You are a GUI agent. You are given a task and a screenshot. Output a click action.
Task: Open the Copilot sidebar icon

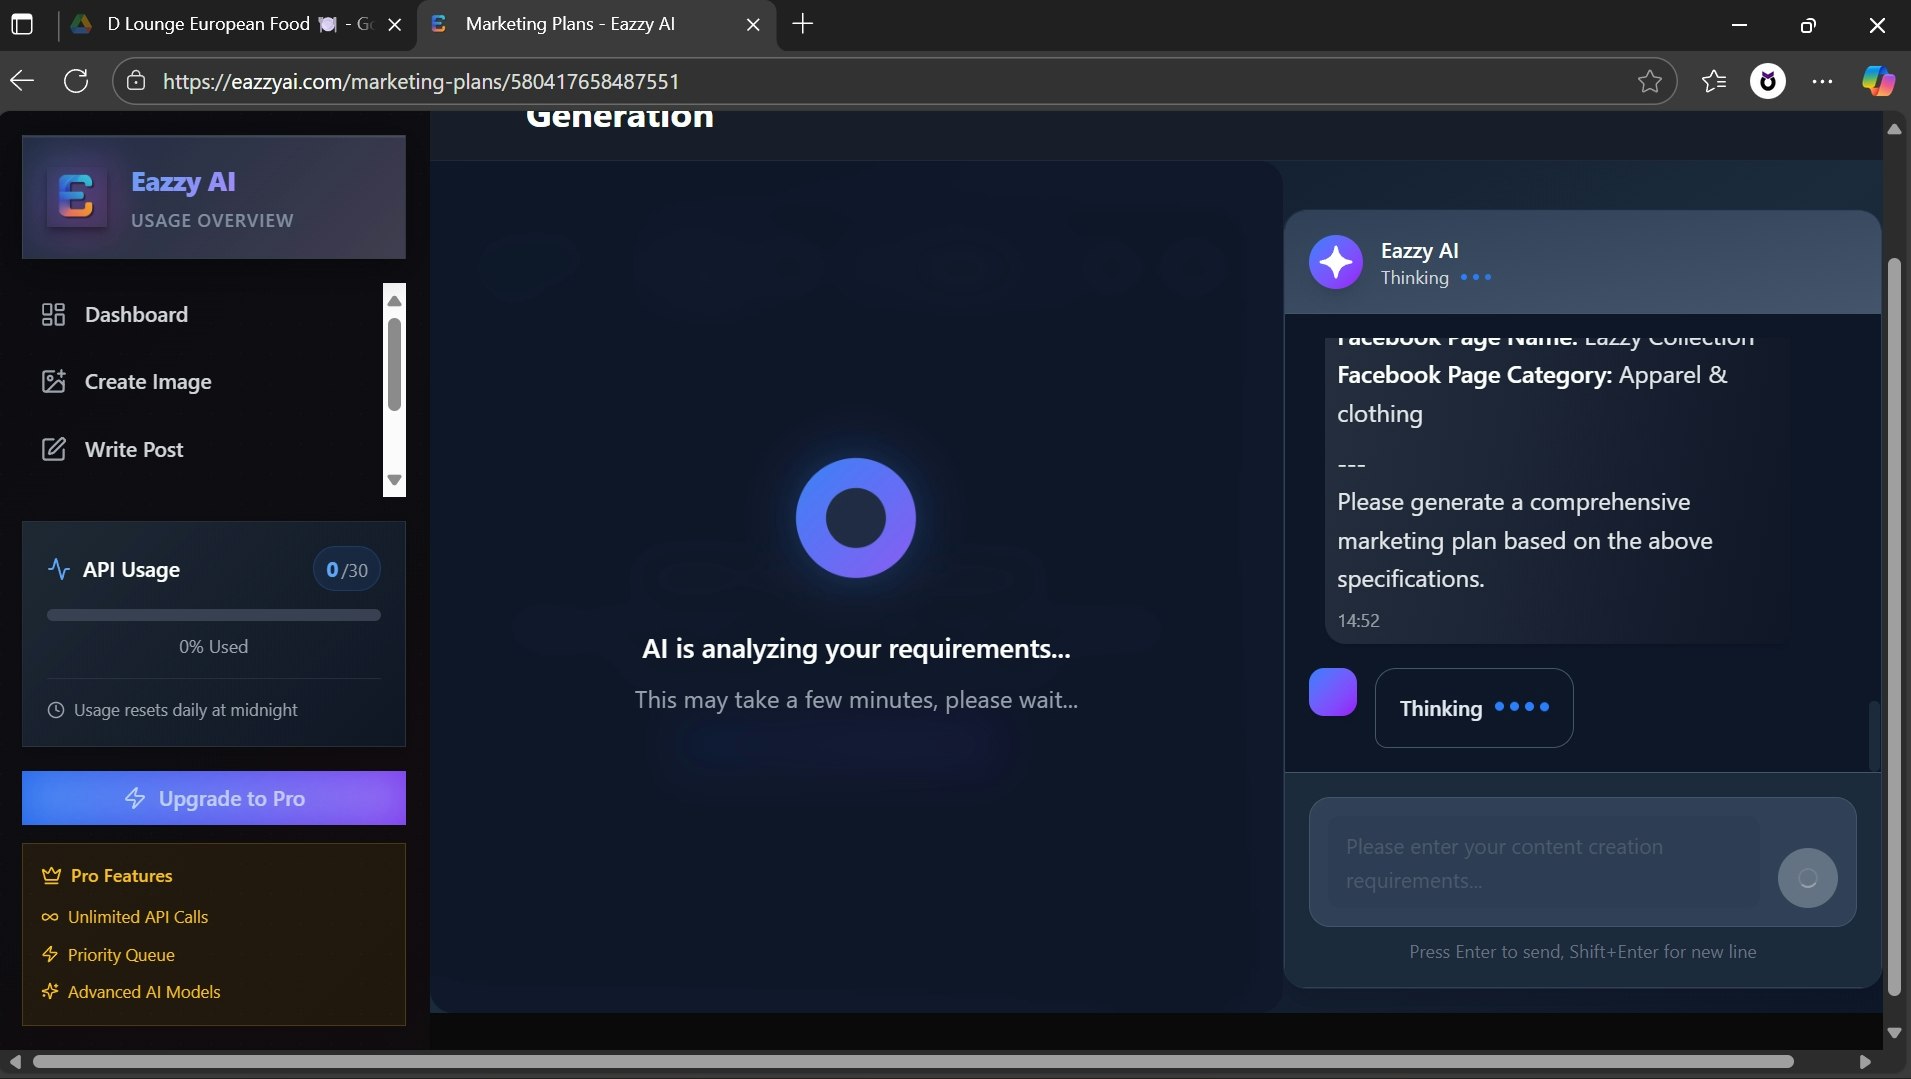(1878, 81)
